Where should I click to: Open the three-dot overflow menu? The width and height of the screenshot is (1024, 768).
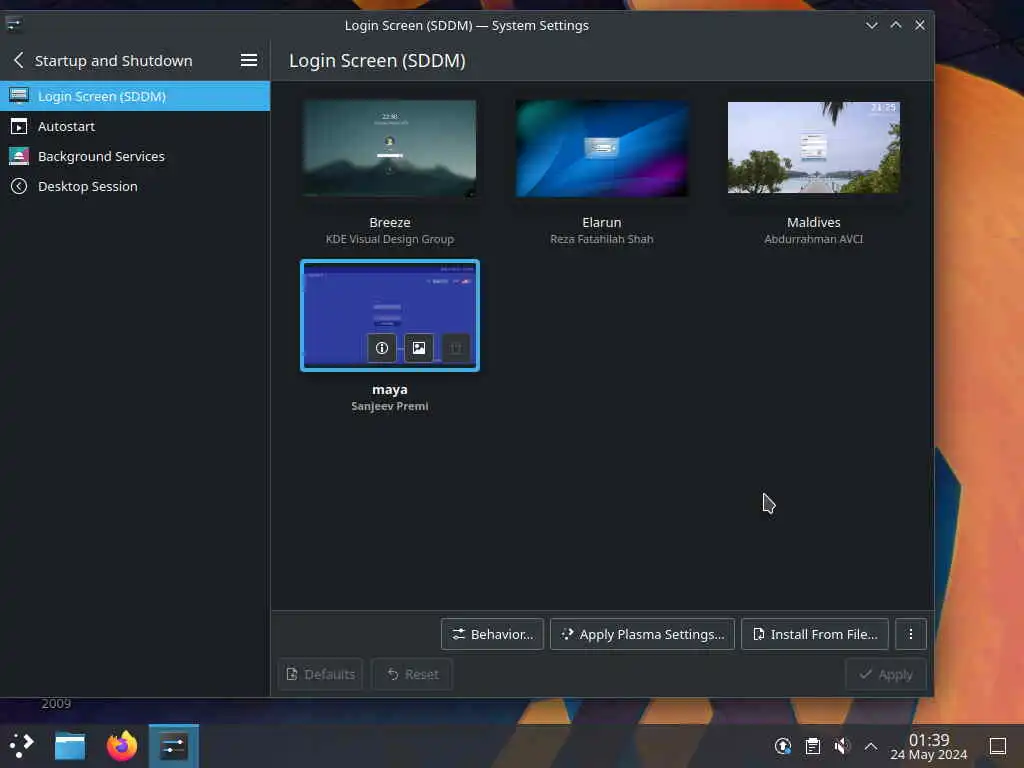(910, 634)
